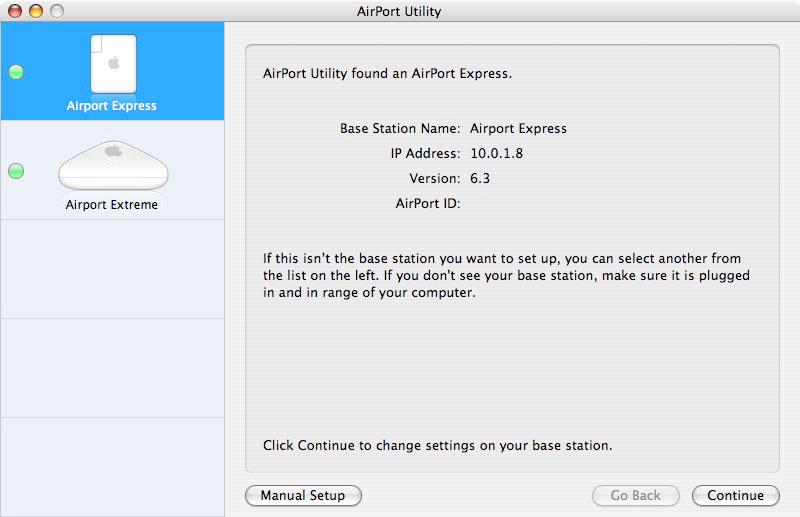Close the AirPort Utility window

coord(15,11)
